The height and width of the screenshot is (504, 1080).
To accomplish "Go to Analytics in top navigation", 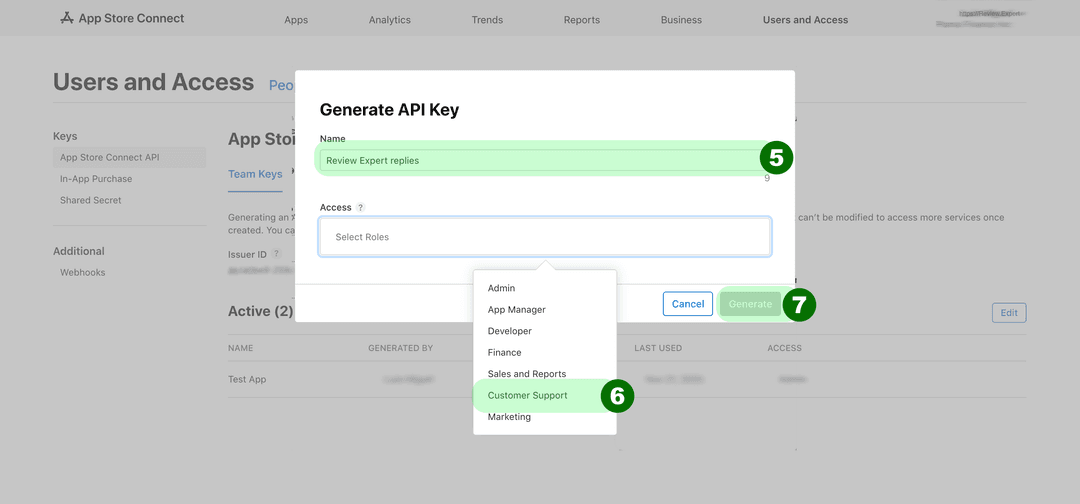I will pos(390,20).
